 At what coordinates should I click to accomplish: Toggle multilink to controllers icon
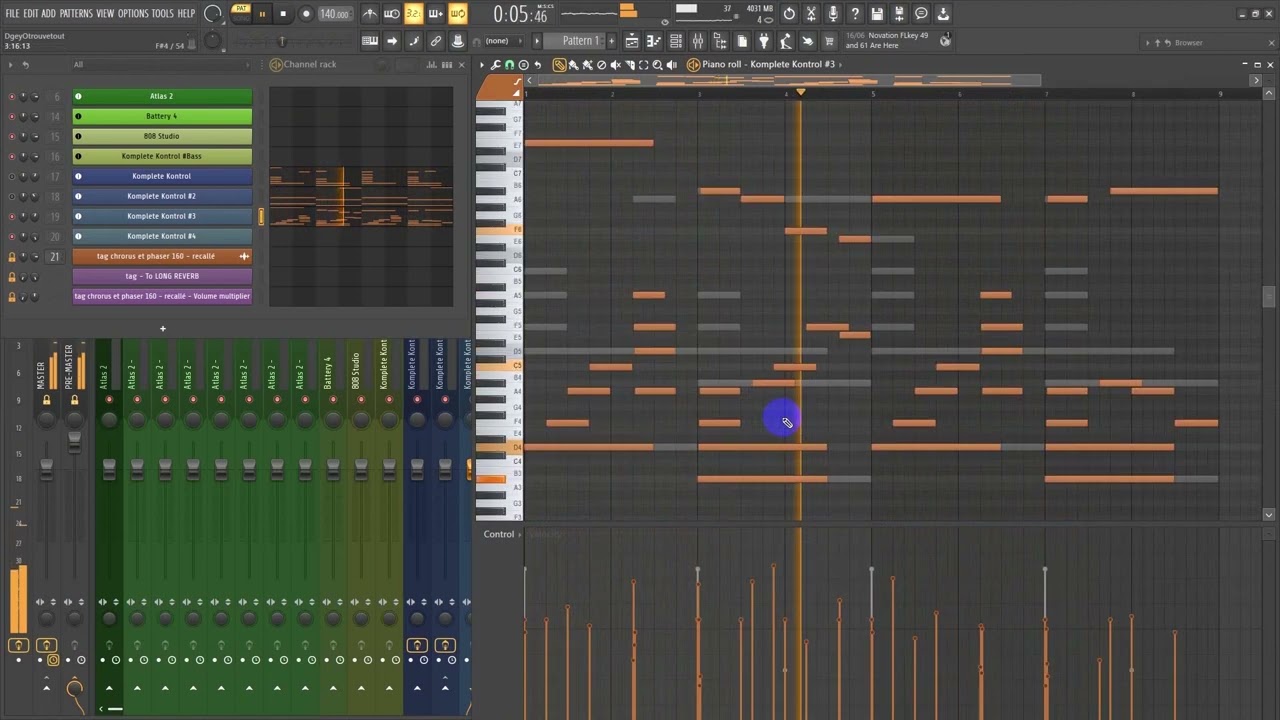436,41
